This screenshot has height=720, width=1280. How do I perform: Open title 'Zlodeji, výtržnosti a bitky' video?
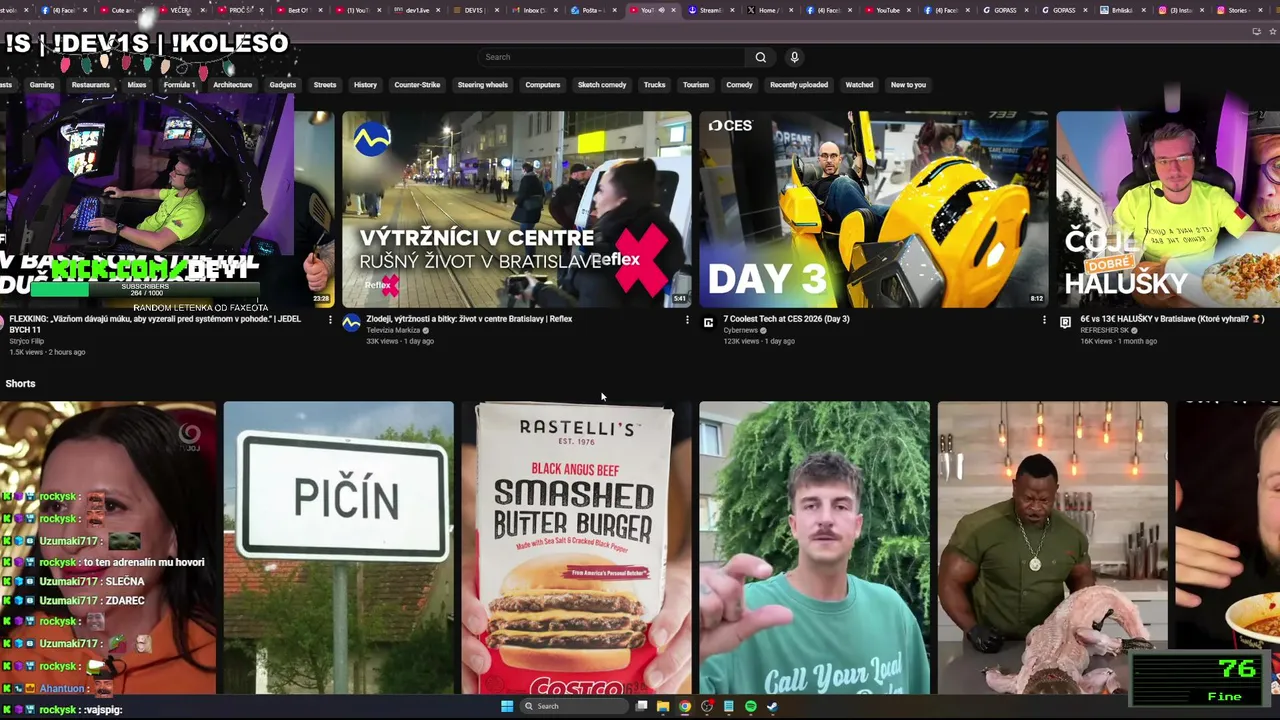click(x=469, y=319)
